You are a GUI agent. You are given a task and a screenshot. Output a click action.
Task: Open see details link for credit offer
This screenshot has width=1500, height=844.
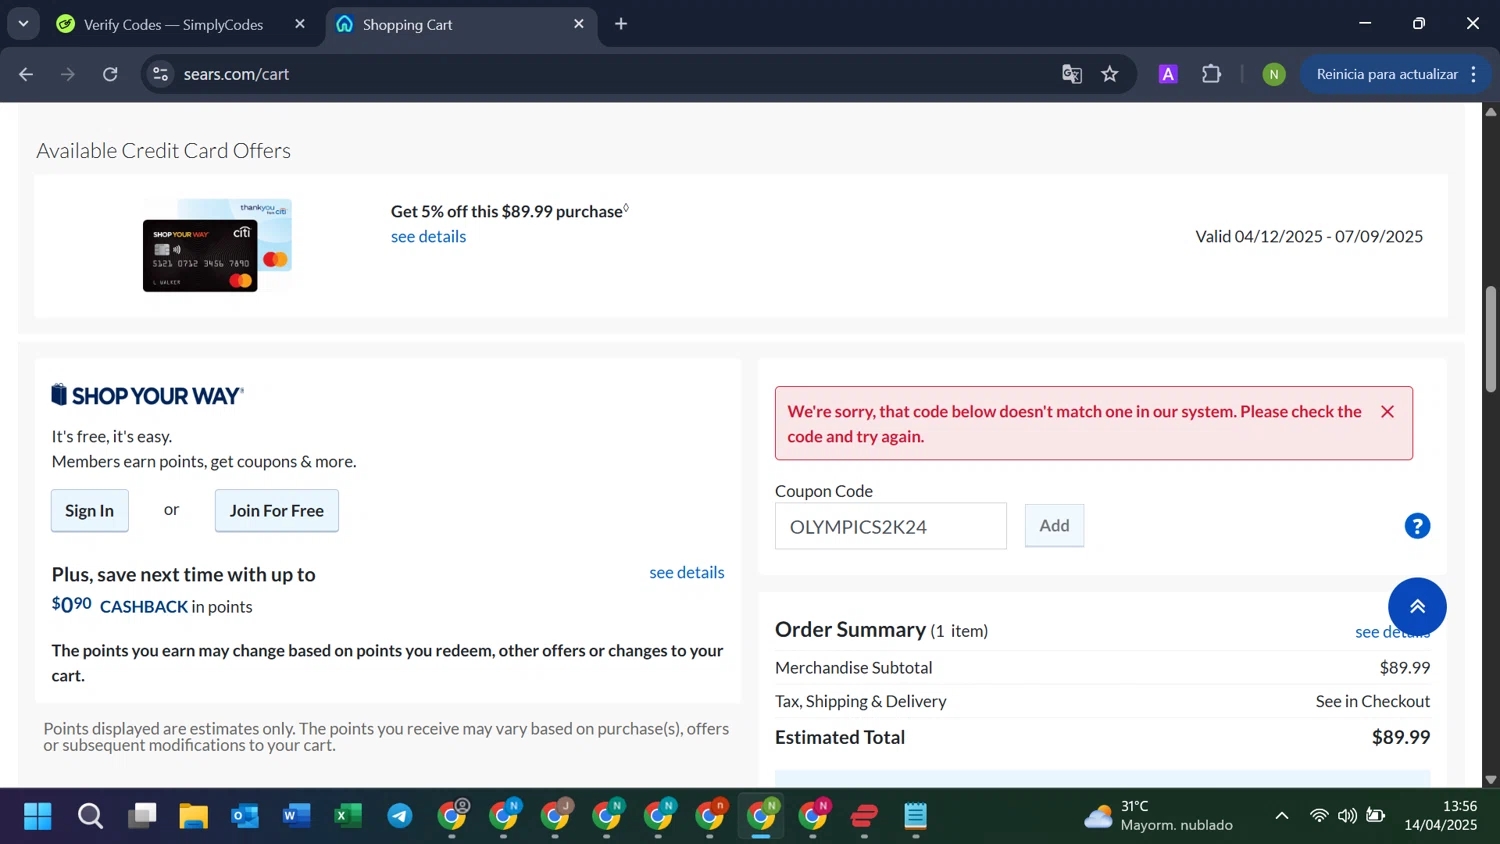coord(428,237)
